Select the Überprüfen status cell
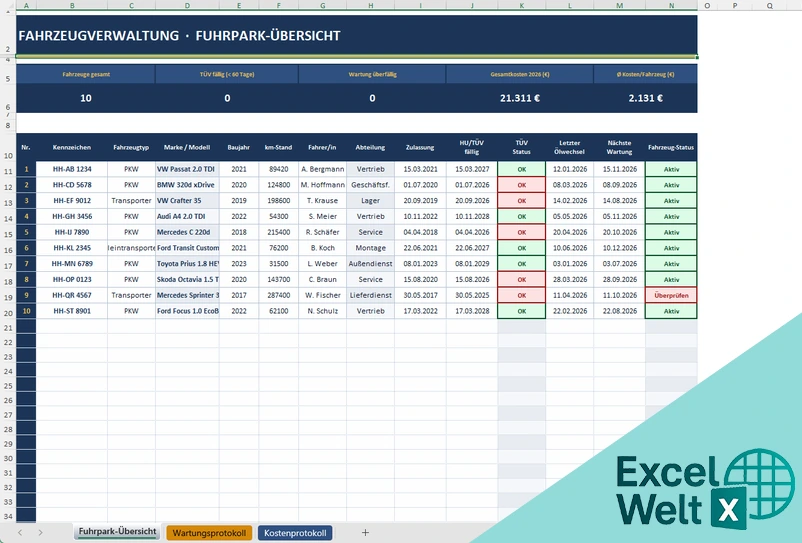The height and width of the screenshot is (543, 802). tap(671, 295)
